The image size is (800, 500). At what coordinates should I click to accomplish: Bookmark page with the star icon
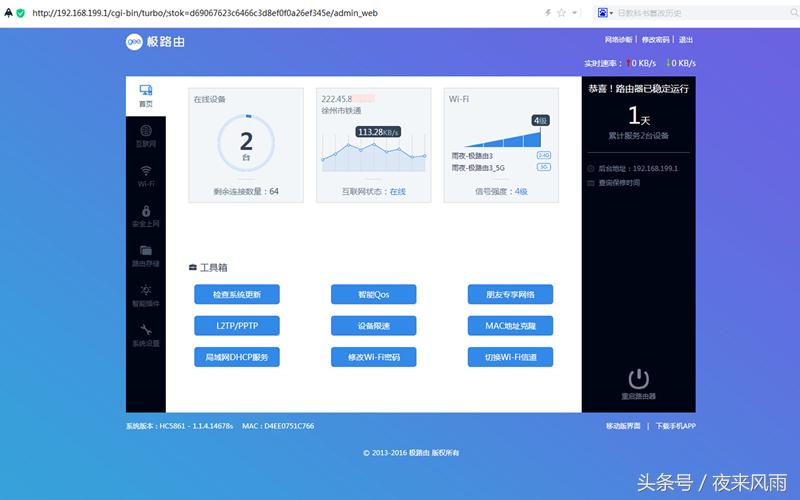(562, 13)
